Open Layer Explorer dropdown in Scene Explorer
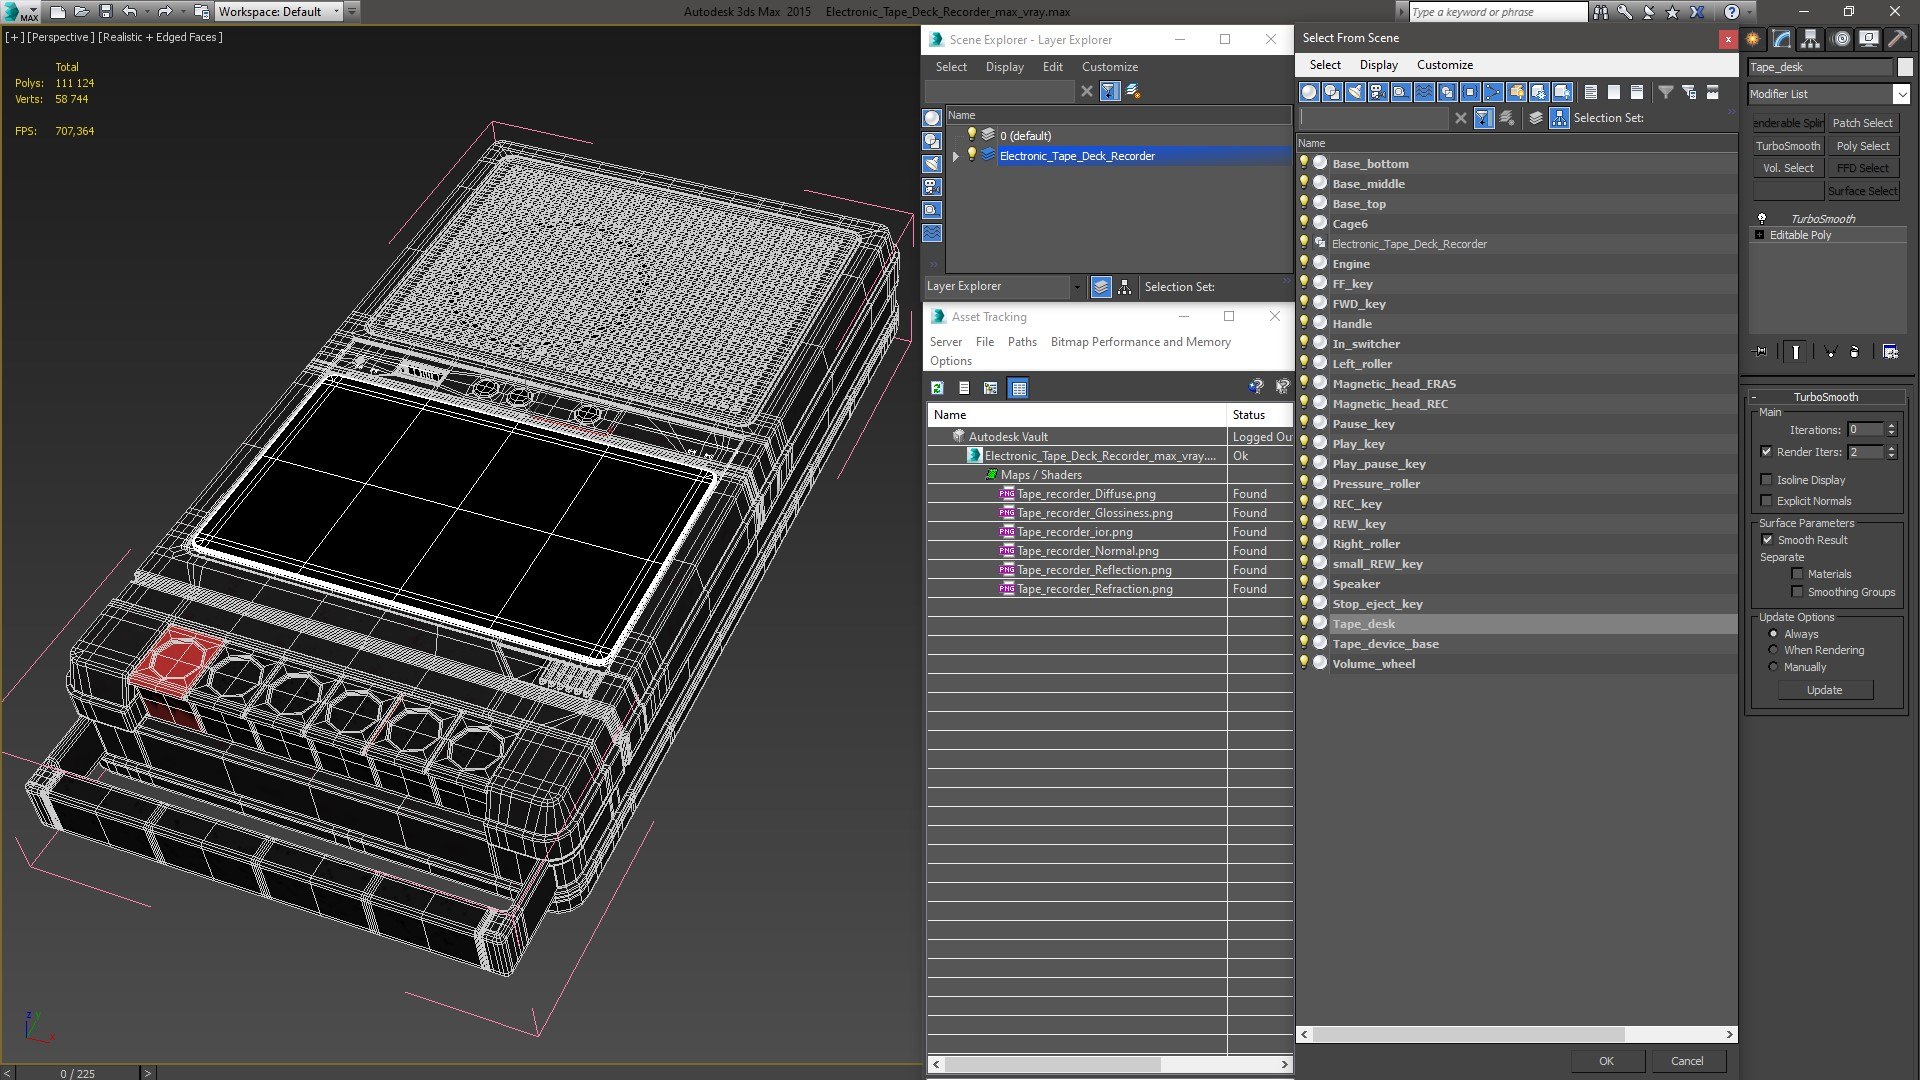 (x=1076, y=287)
